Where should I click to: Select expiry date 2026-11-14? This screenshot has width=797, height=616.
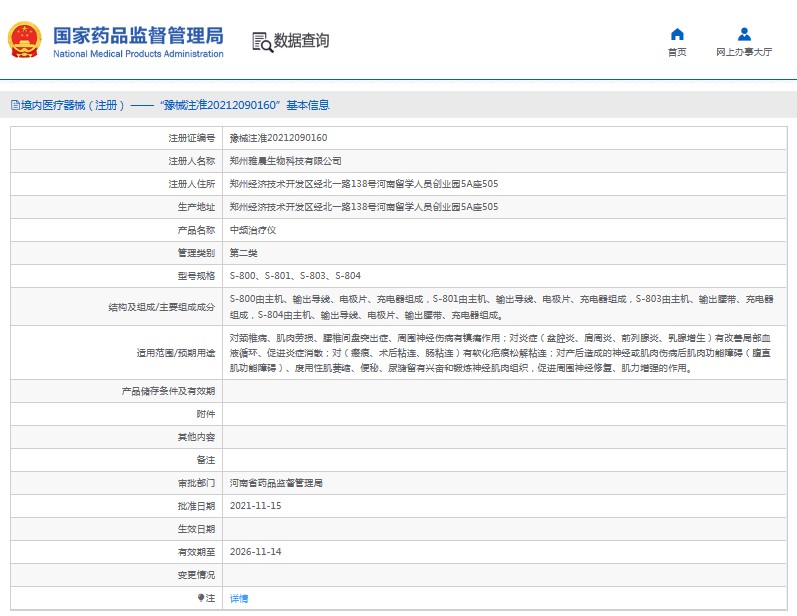[x=255, y=551]
